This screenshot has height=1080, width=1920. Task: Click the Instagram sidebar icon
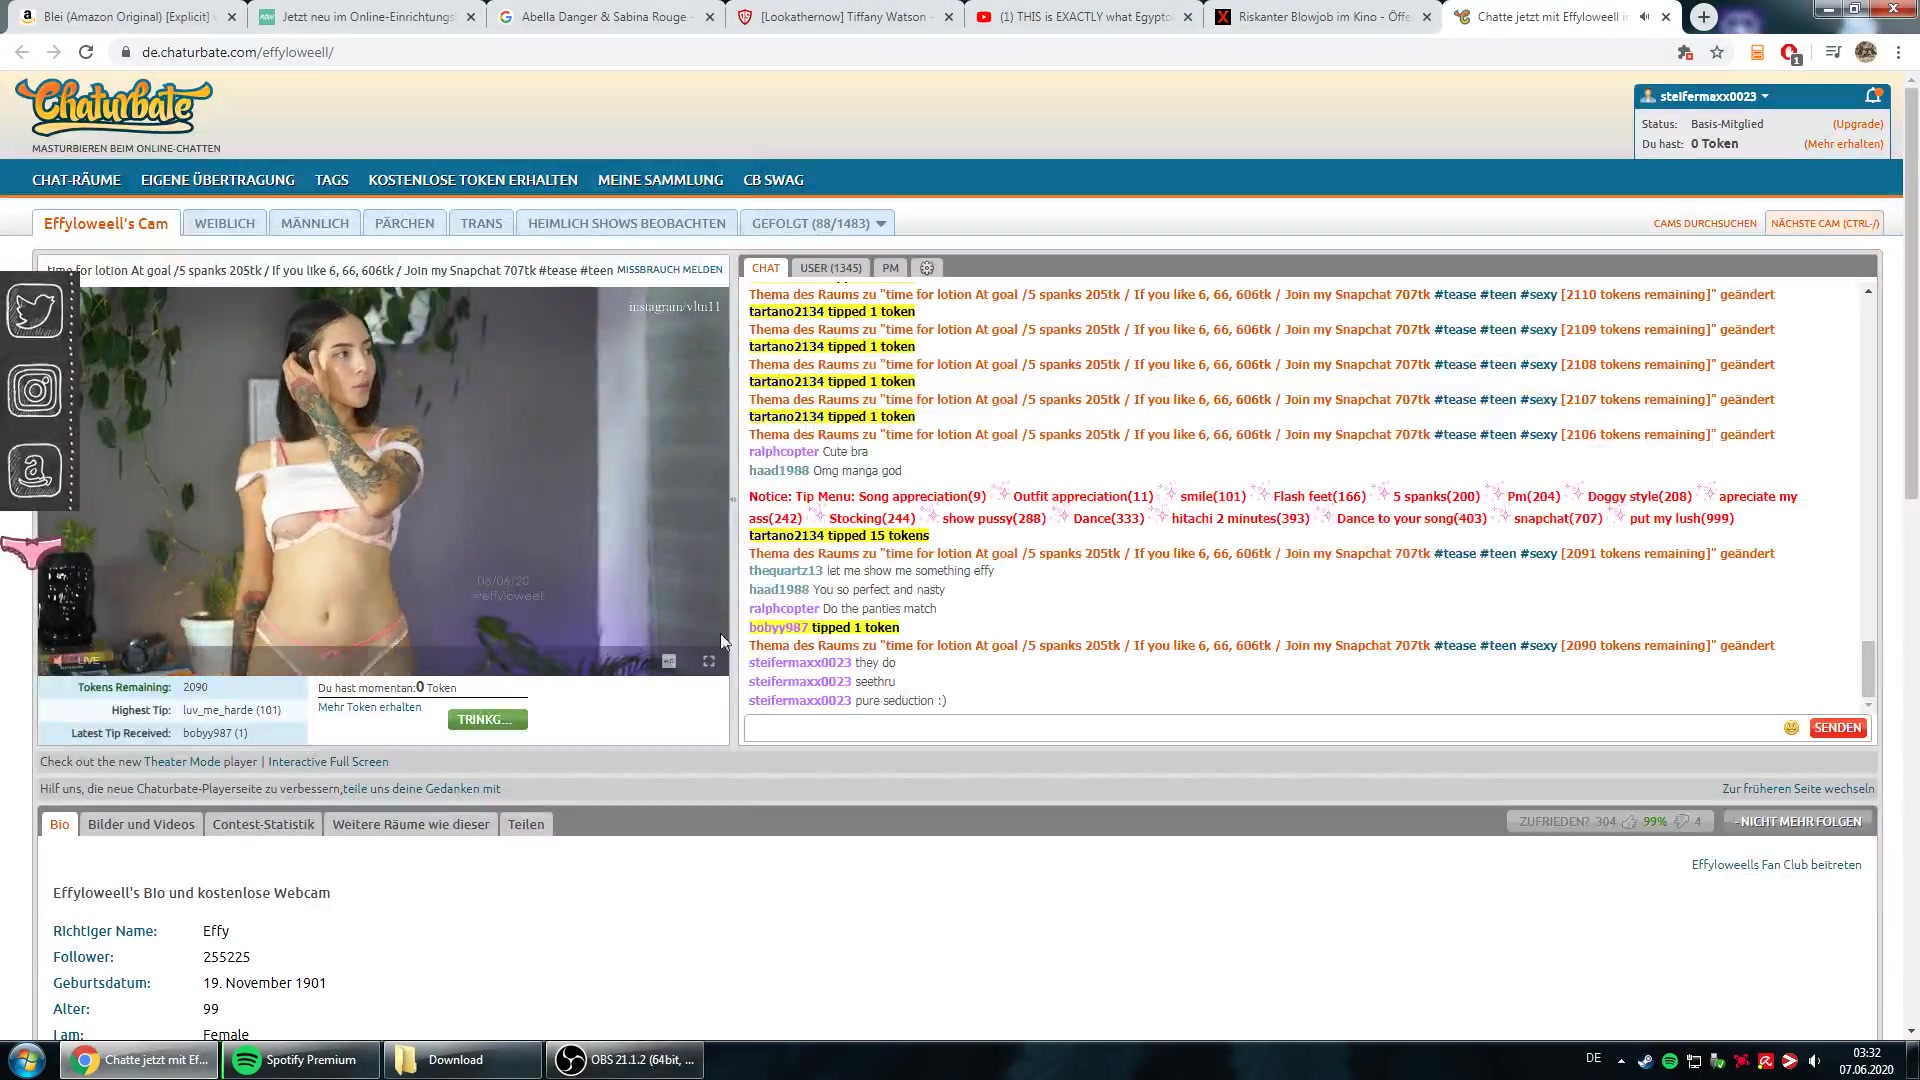click(x=36, y=390)
